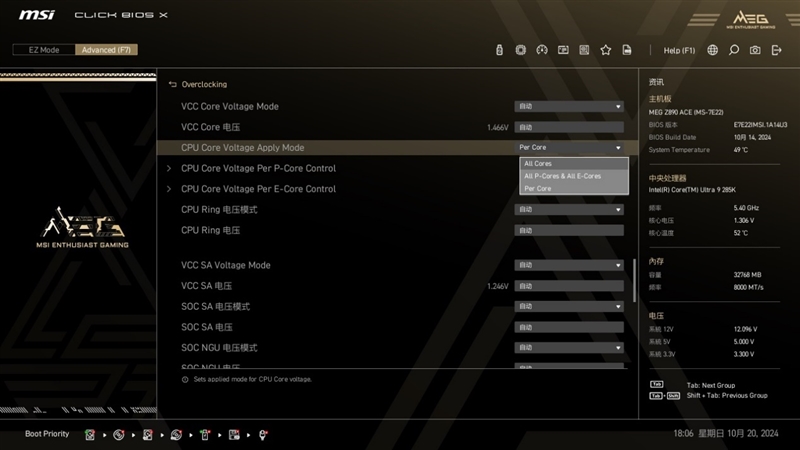Click the 1.466V VCC Core reading
Screen dimensions: 800x450
click(497, 128)
